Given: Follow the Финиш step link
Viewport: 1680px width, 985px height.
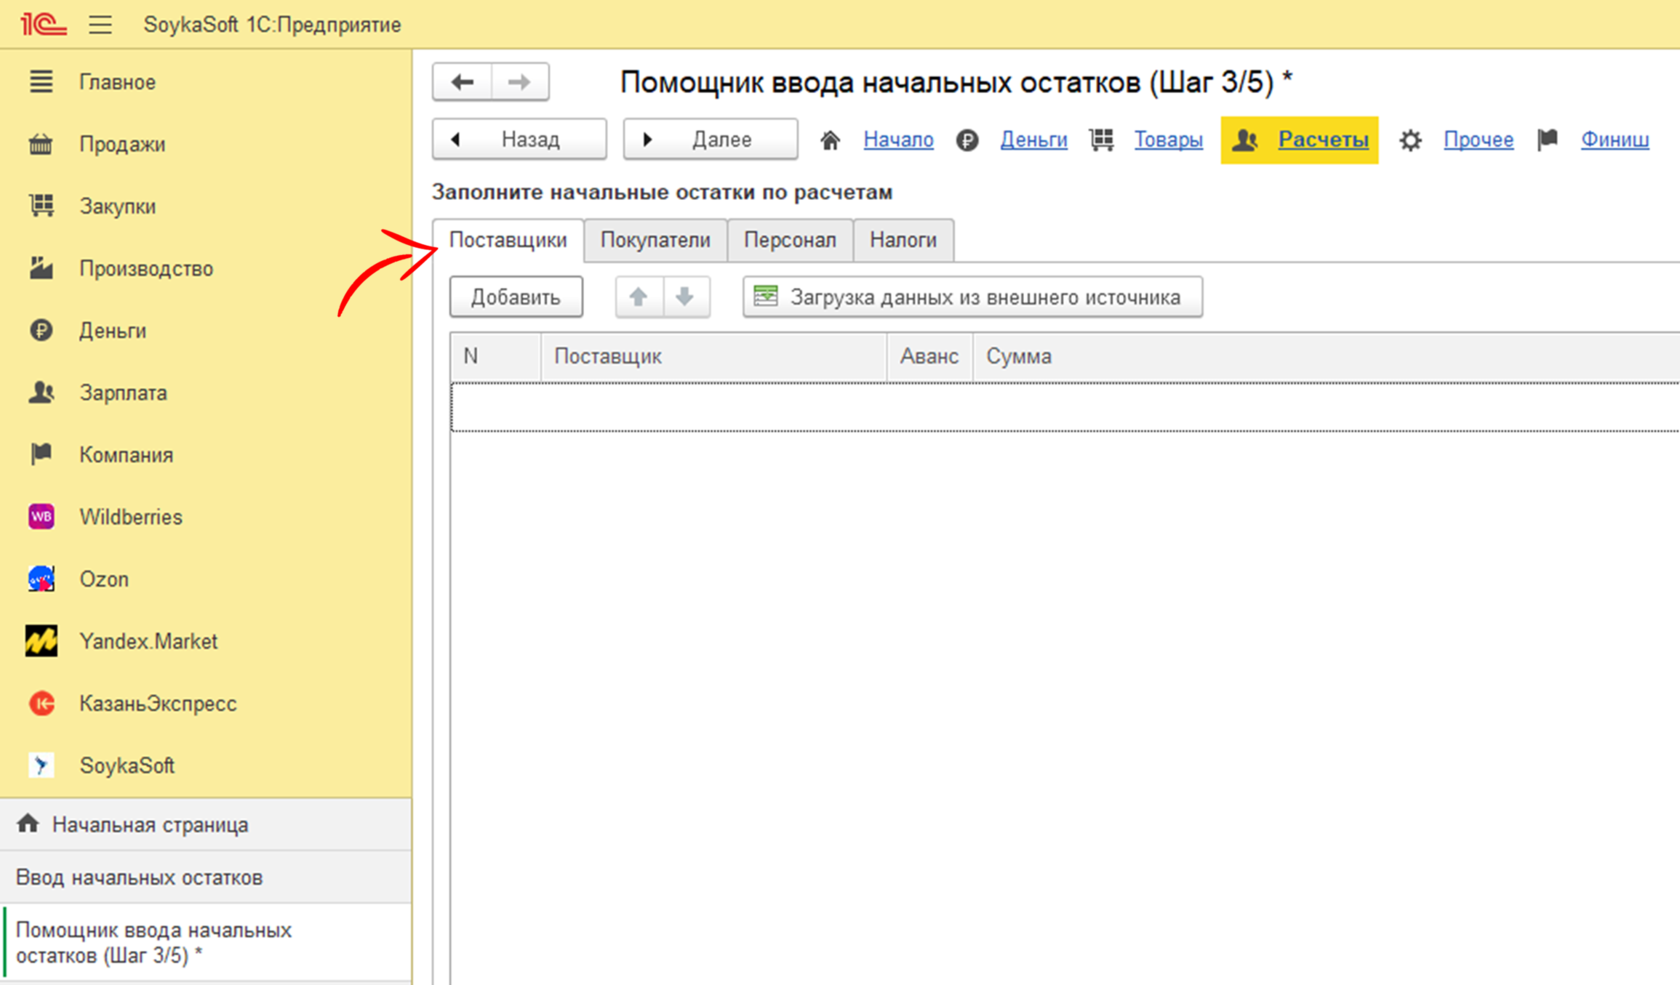Looking at the screenshot, I should 1614,140.
